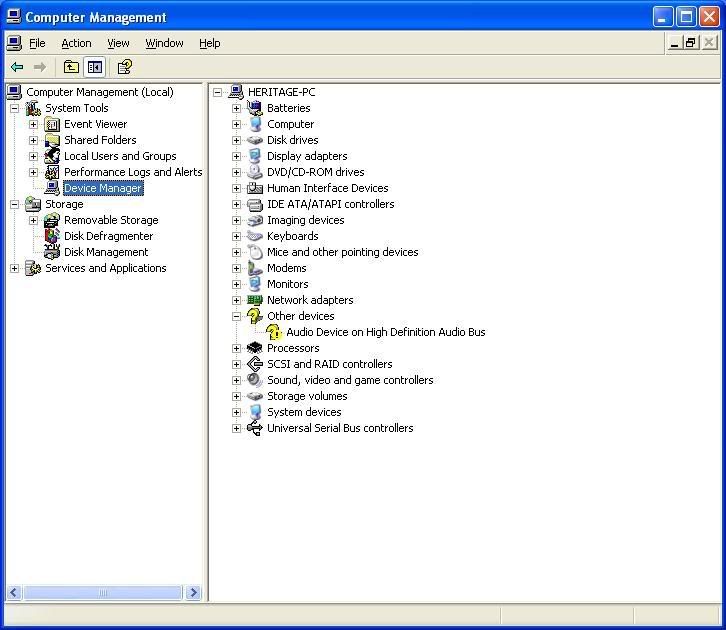Viewport: 726px width, 630px height.
Task: Click the Performance Logs and Alerts icon
Action: click(52, 172)
